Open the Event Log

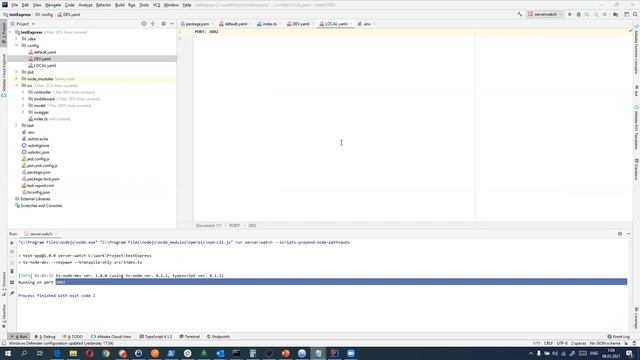pos(618,337)
